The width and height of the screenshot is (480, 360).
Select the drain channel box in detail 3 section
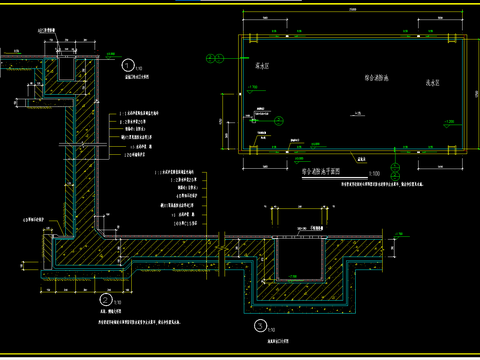(300, 259)
